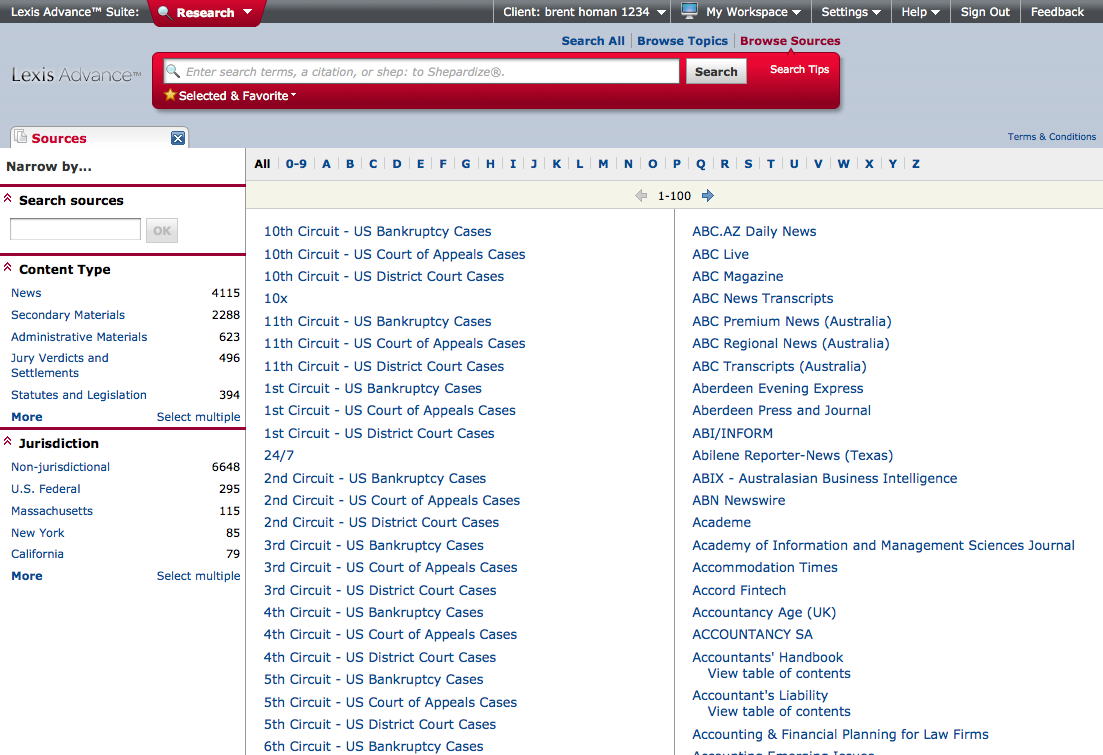1103x755 pixels.
Task: Click the Sources document icon
Action: (x=20, y=137)
